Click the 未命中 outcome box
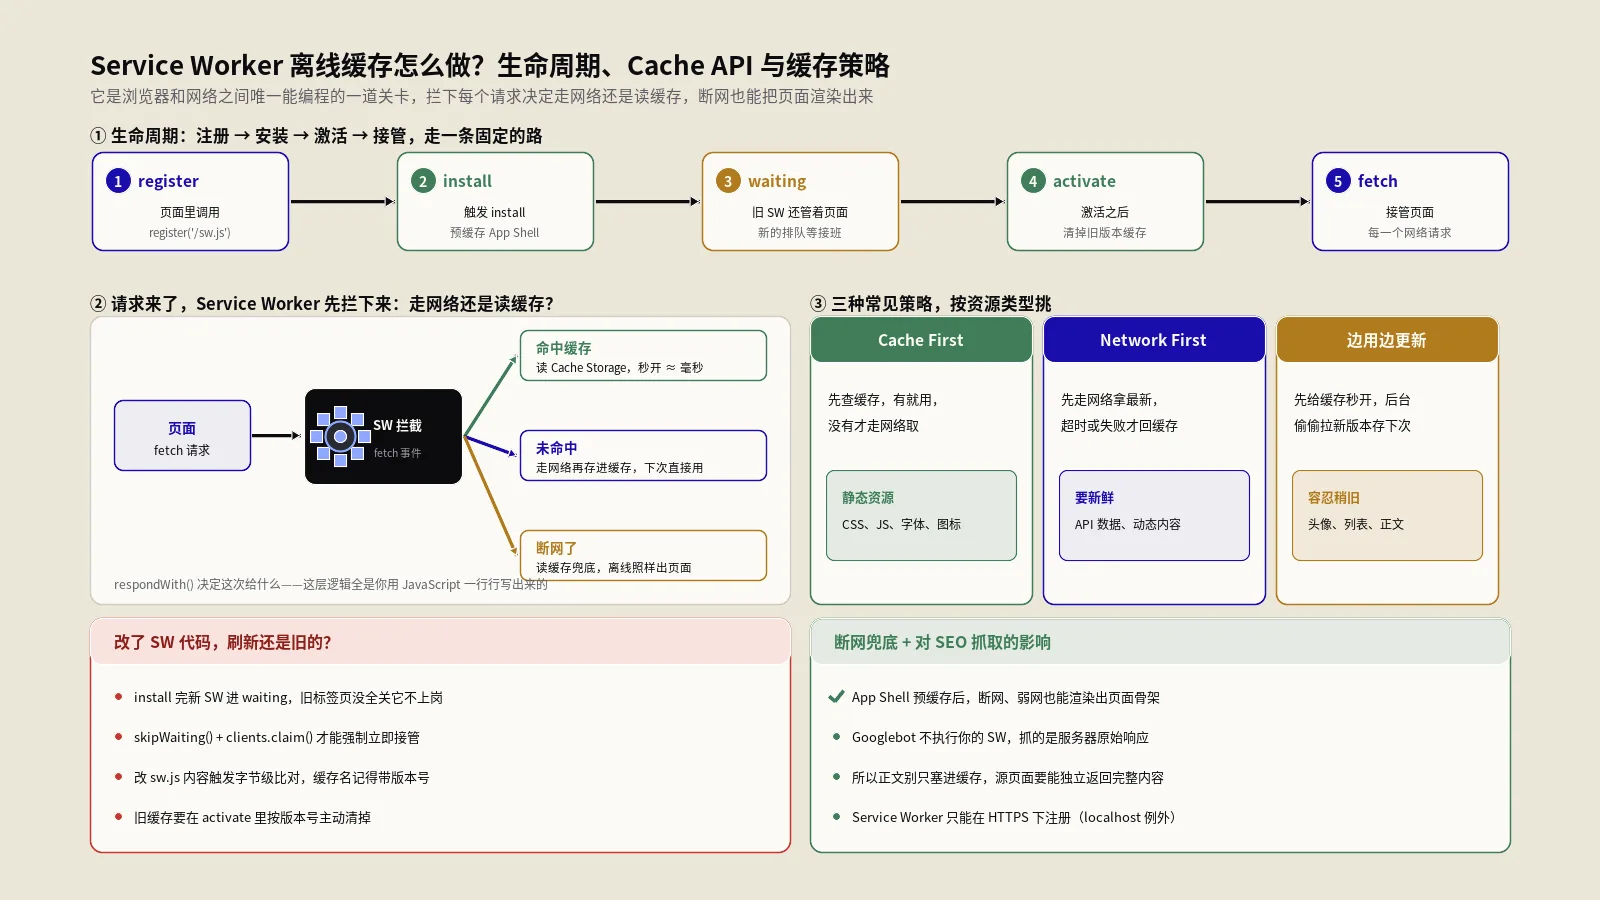Screen dimensions: 1600x900 [643, 456]
